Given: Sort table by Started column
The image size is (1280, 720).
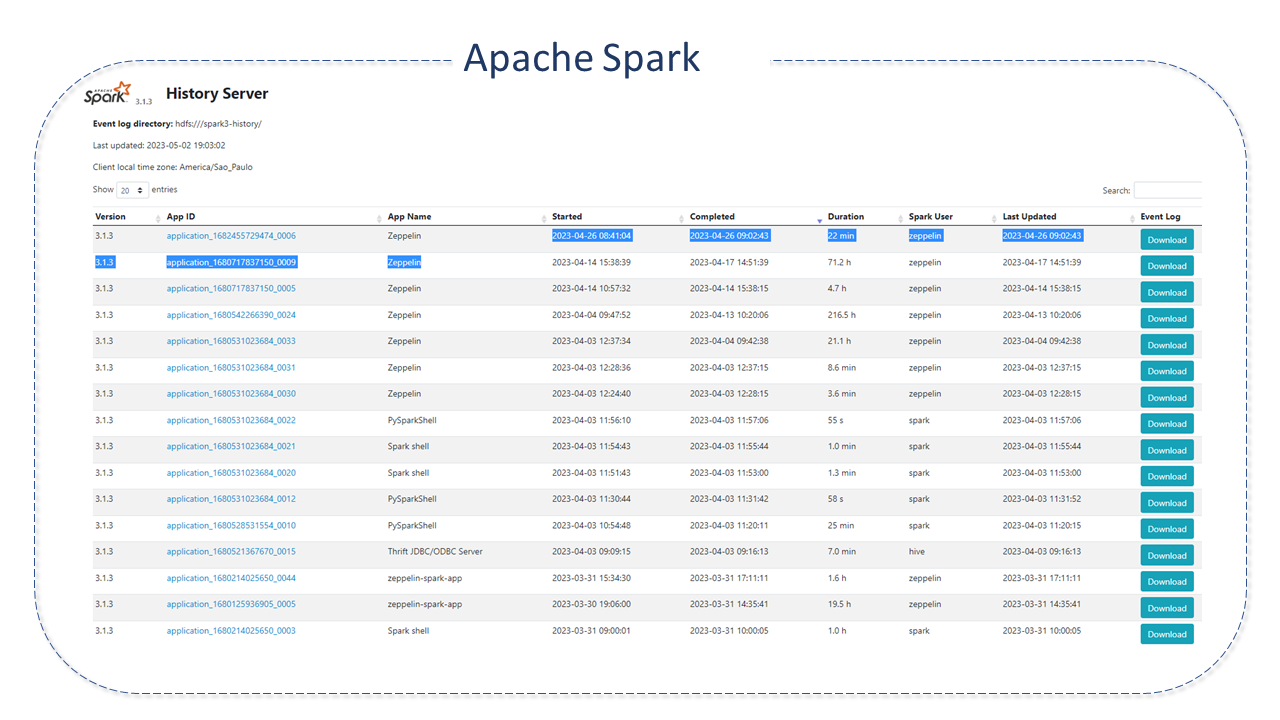Looking at the screenshot, I should pos(617,217).
